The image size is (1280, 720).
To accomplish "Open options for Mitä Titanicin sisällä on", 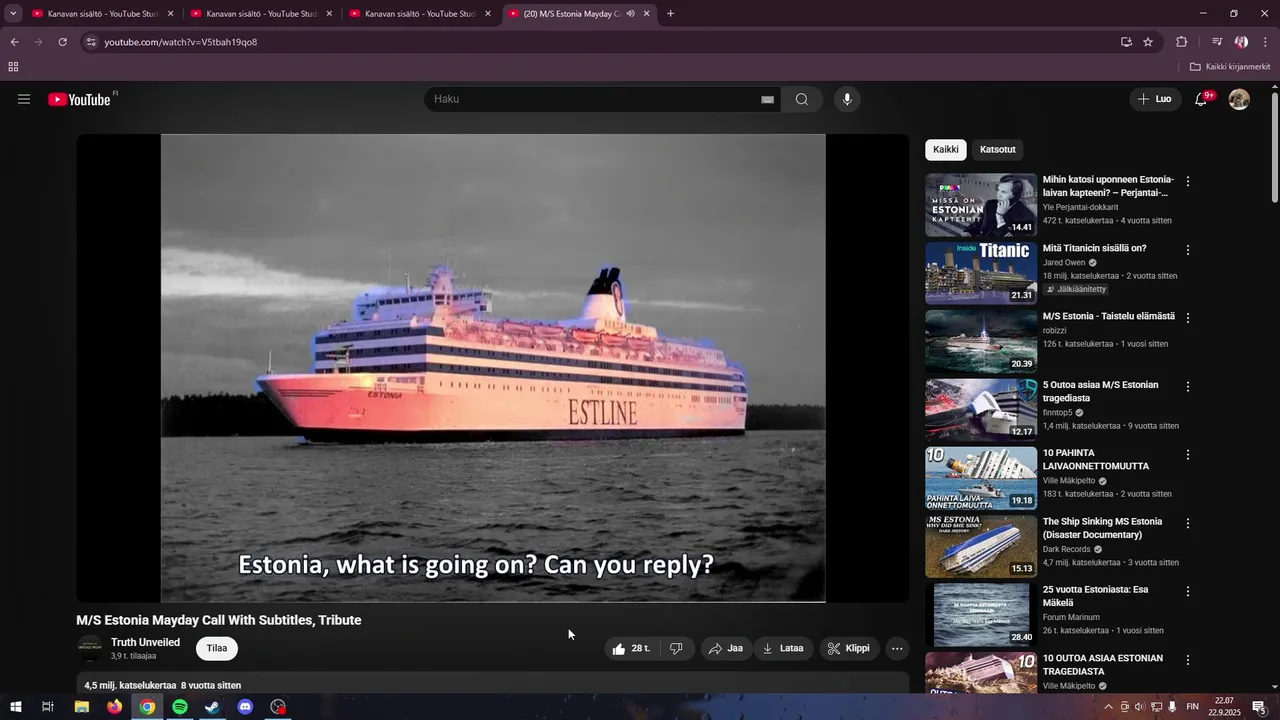I will 1188,249.
